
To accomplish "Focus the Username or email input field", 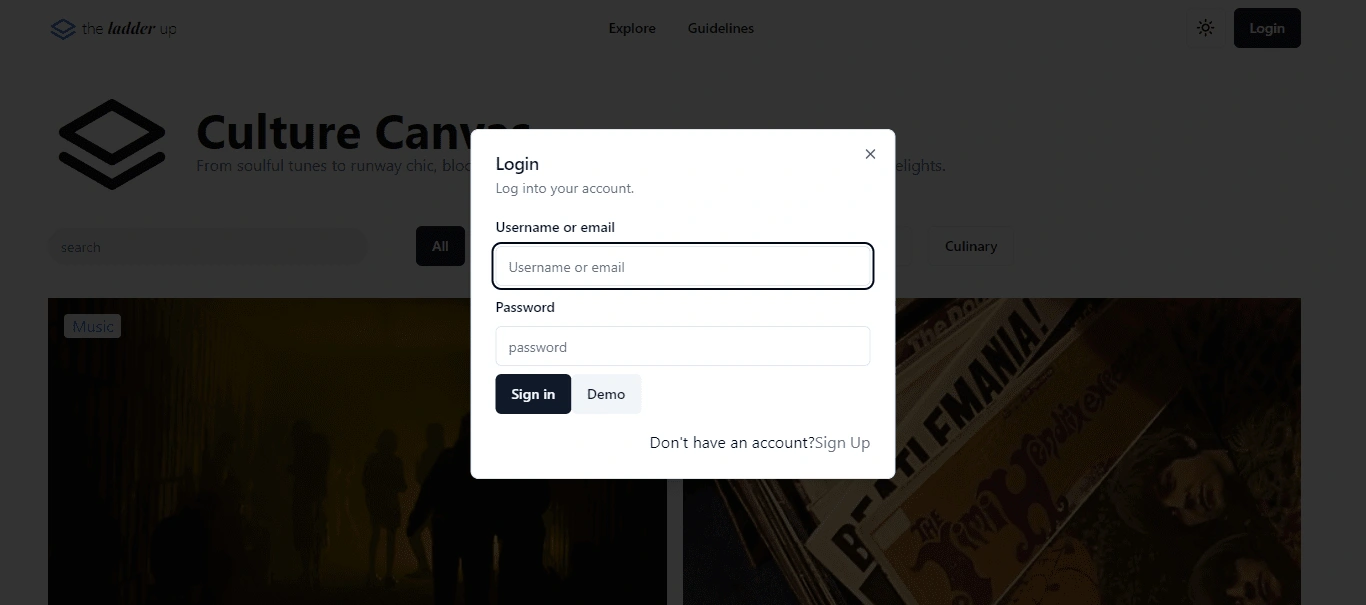I will point(683,267).
